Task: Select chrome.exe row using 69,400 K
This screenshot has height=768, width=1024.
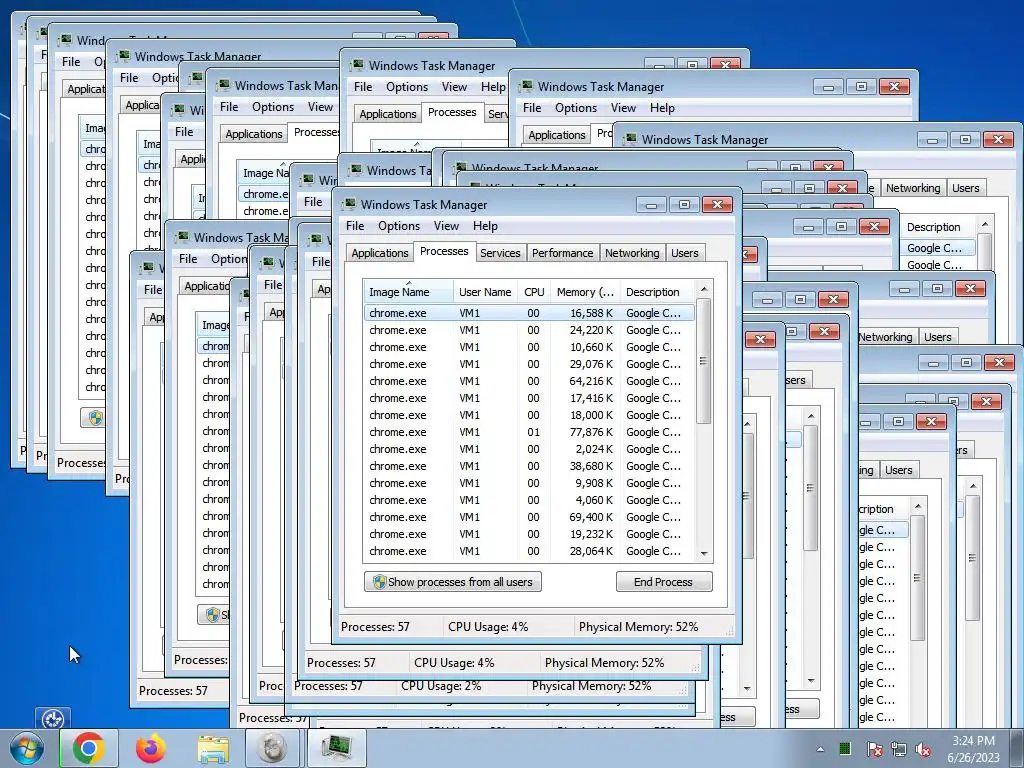Action: pos(529,517)
